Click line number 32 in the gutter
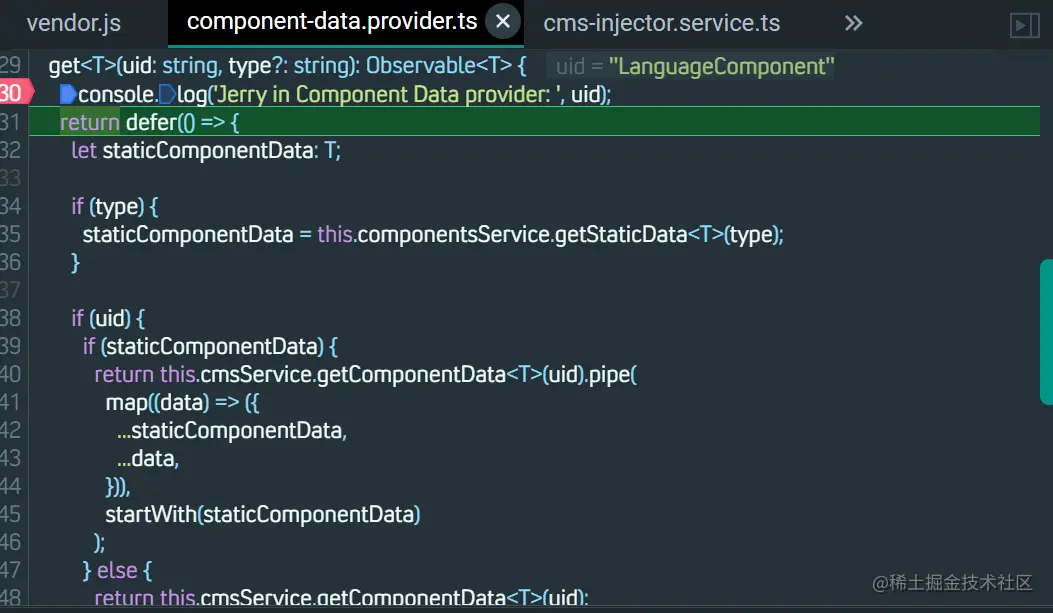Viewport: 1053px width, 613px height. coord(11,150)
